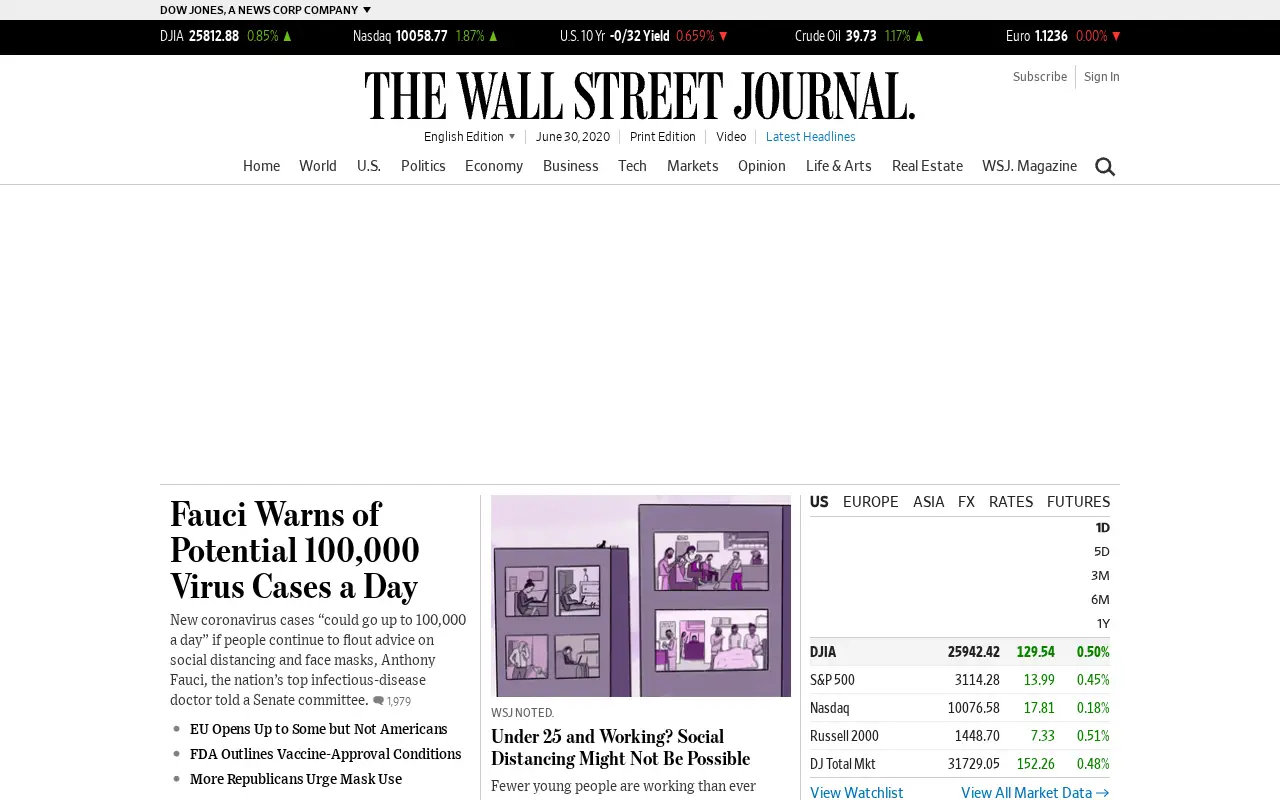This screenshot has height=800, width=1280.
Task: Select the Markets navigation item
Action: click(692, 166)
